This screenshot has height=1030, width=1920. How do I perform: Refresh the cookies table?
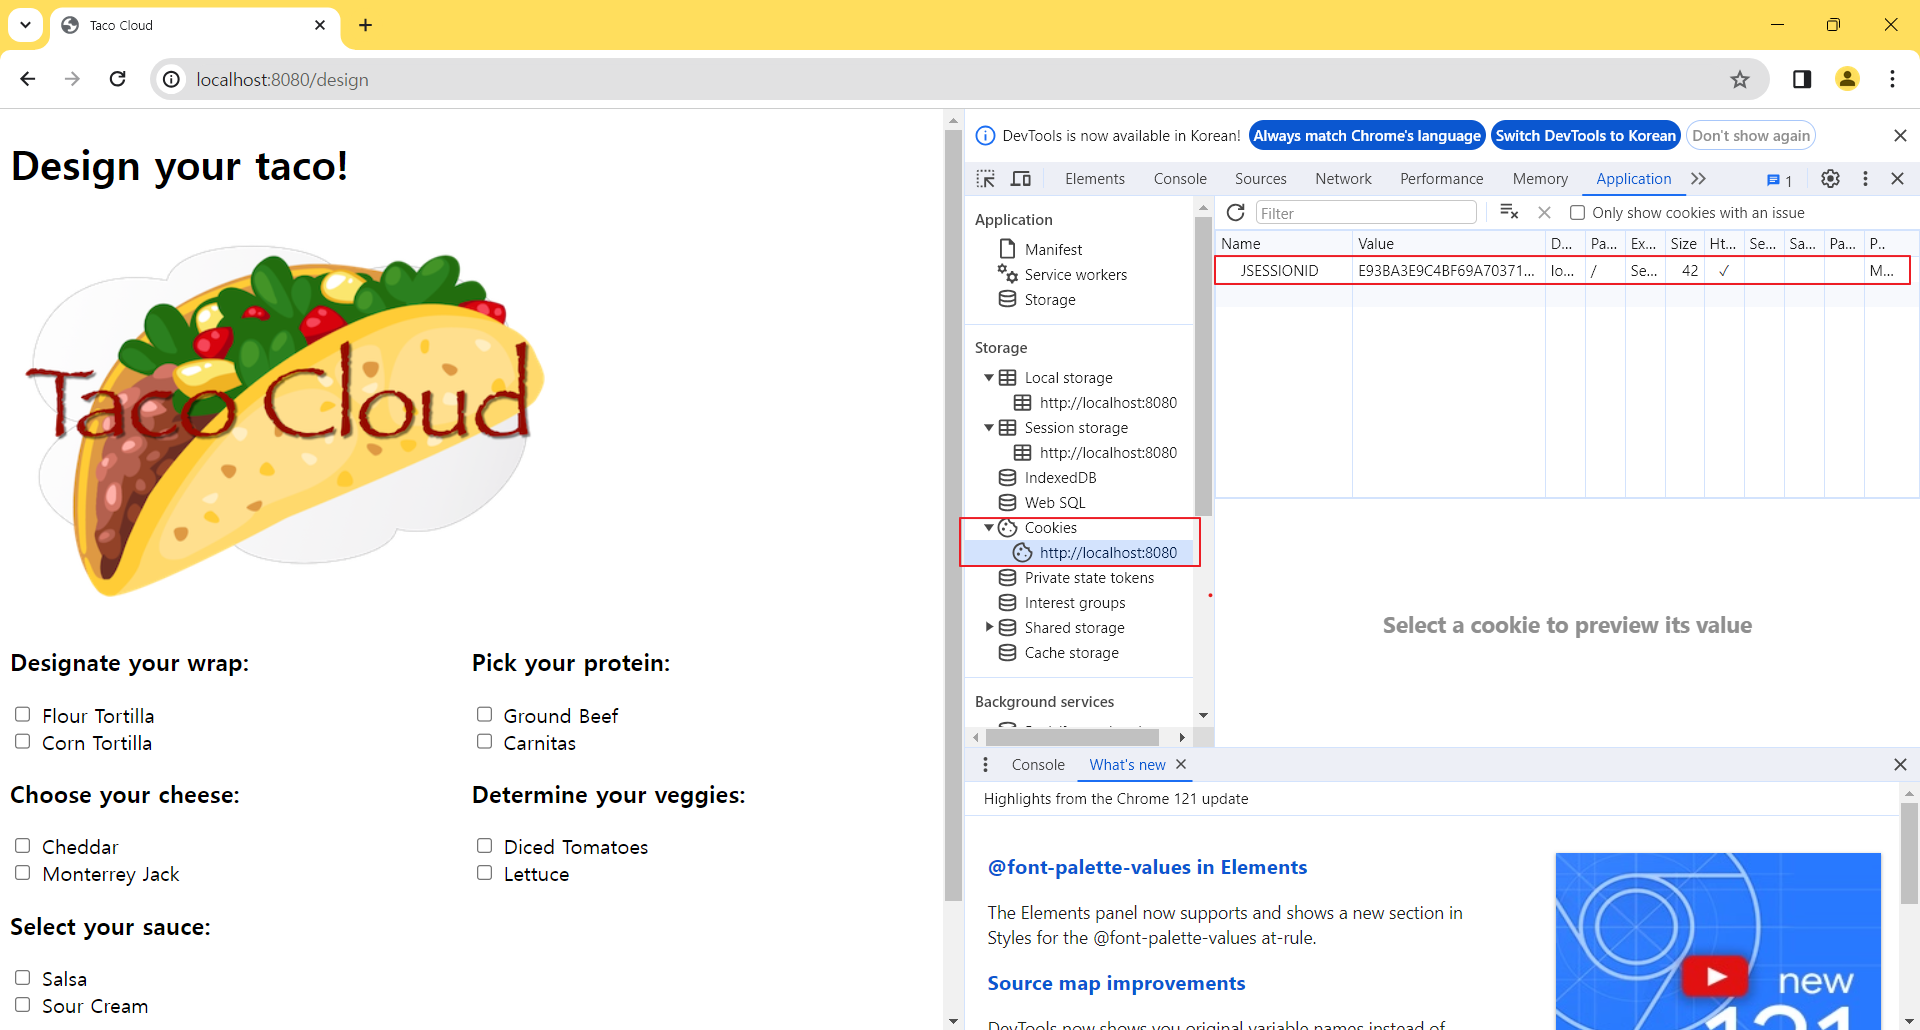[1236, 212]
